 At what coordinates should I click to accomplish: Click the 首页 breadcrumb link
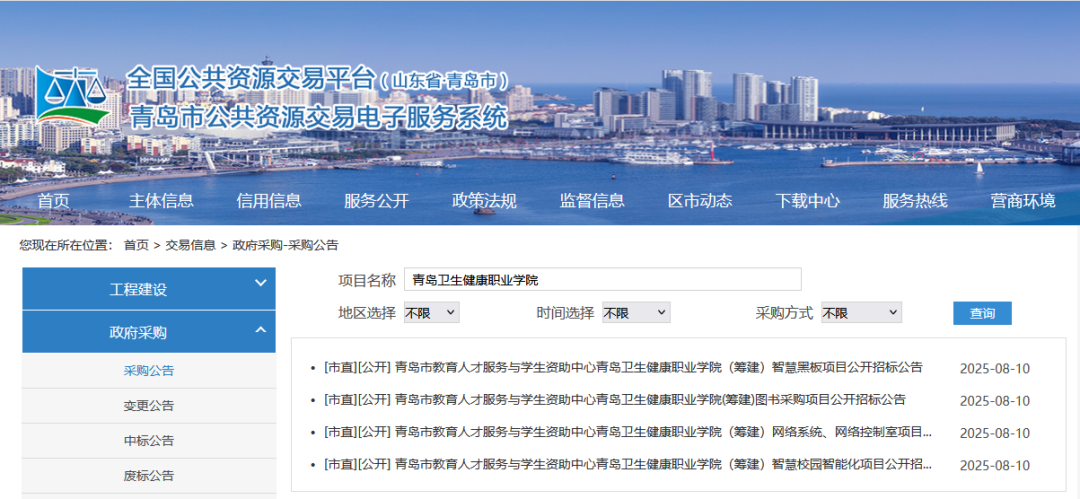tap(136, 245)
